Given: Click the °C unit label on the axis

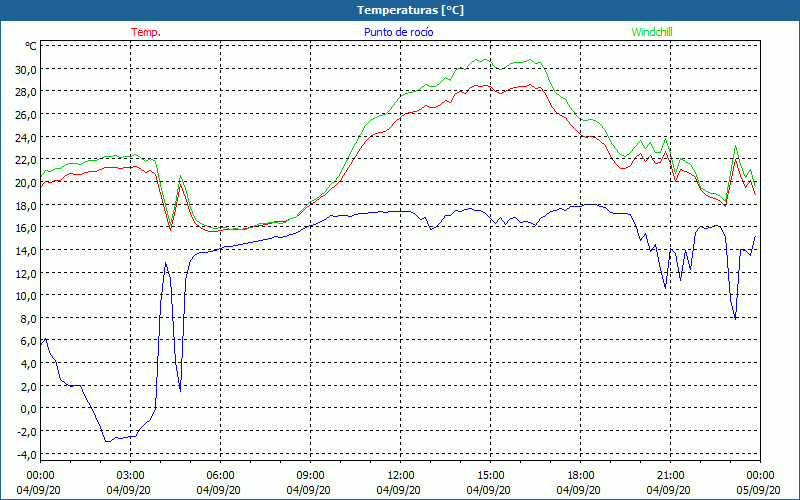Looking at the screenshot, I should (x=31, y=46).
